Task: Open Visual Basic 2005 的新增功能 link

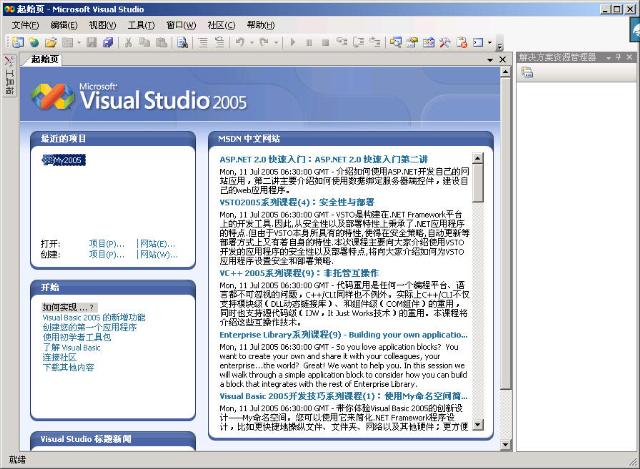Action: pyautogui.click(x=94, y=317)
